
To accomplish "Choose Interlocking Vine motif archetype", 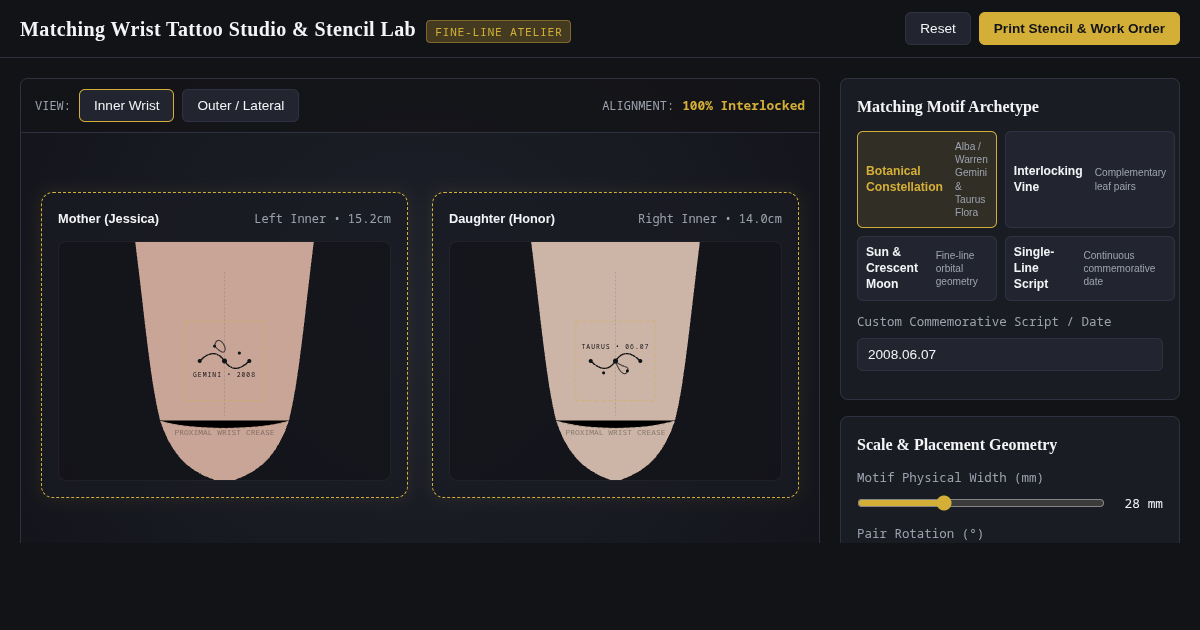I will (1090, 179).
